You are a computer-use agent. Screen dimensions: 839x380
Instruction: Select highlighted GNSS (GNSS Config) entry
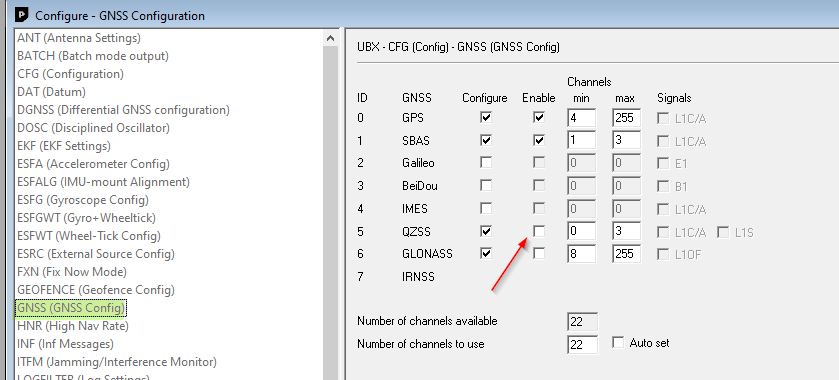click(x=71, y=308)
